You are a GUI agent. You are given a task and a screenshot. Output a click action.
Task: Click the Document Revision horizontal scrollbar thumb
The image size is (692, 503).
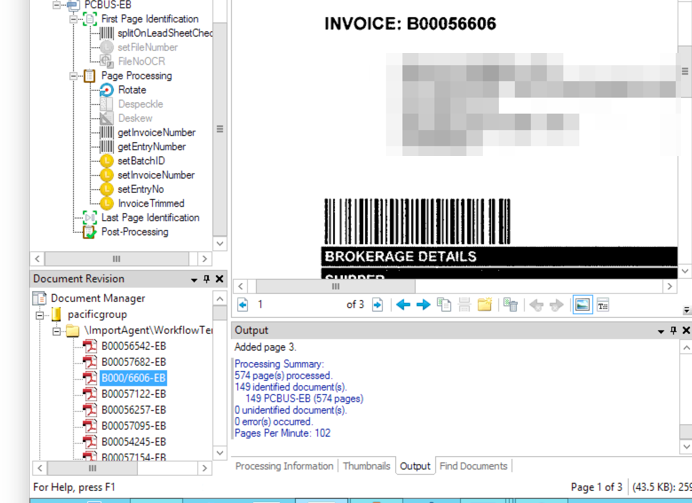pos(93,468)
